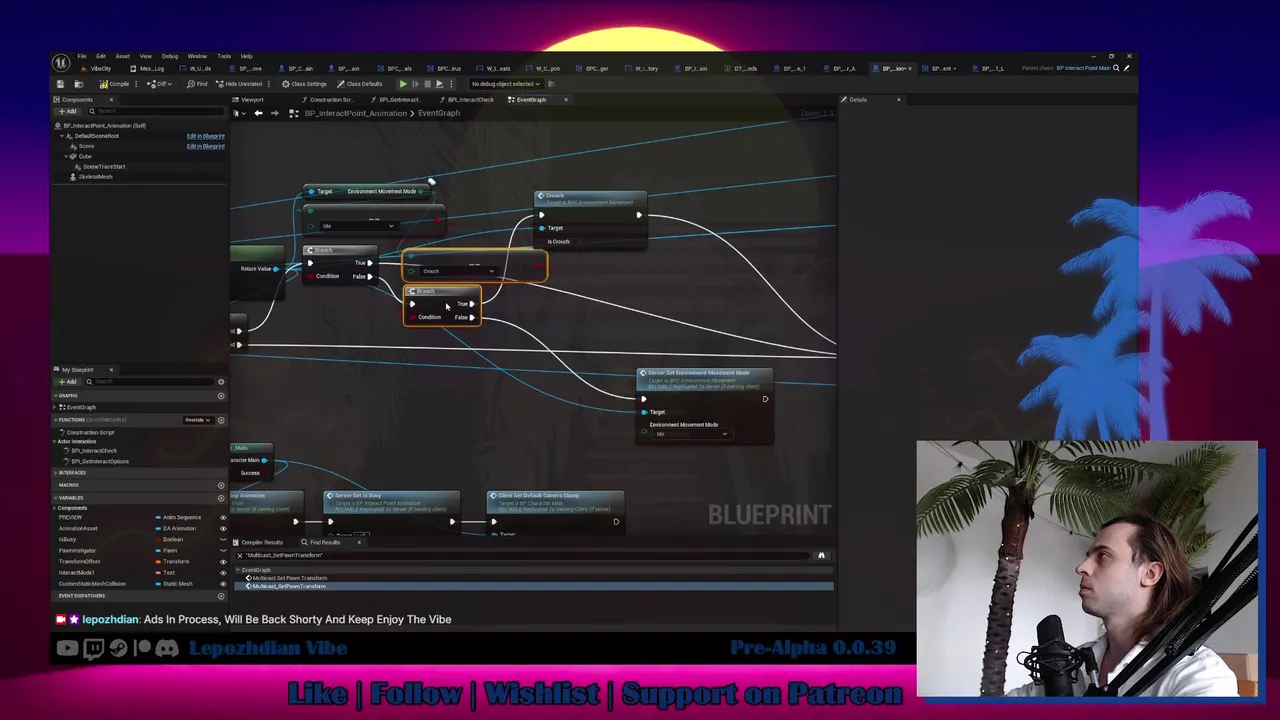Screen dimensions: 1280x720
Task: Toggle Hide Unrelated nodes
Action: click(239, 84)
